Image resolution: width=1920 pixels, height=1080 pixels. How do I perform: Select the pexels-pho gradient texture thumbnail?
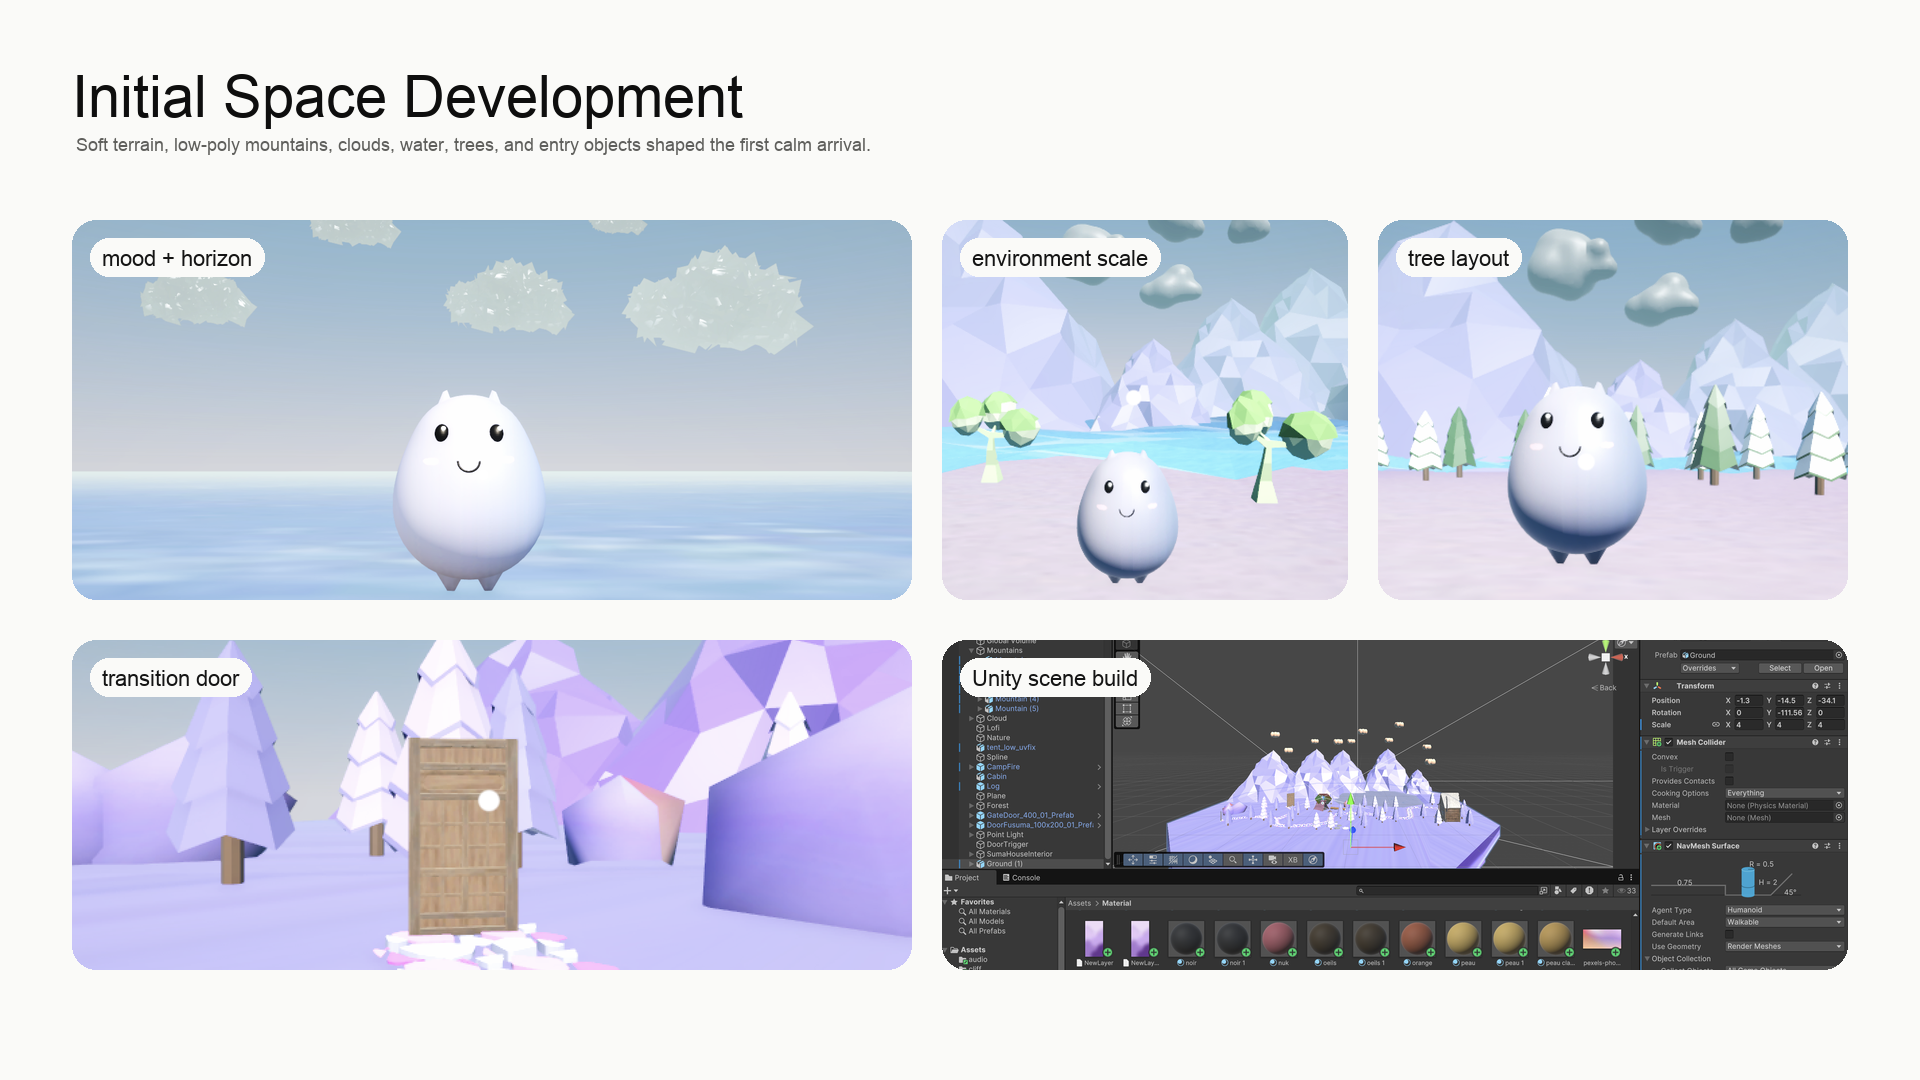(1602, 939)
